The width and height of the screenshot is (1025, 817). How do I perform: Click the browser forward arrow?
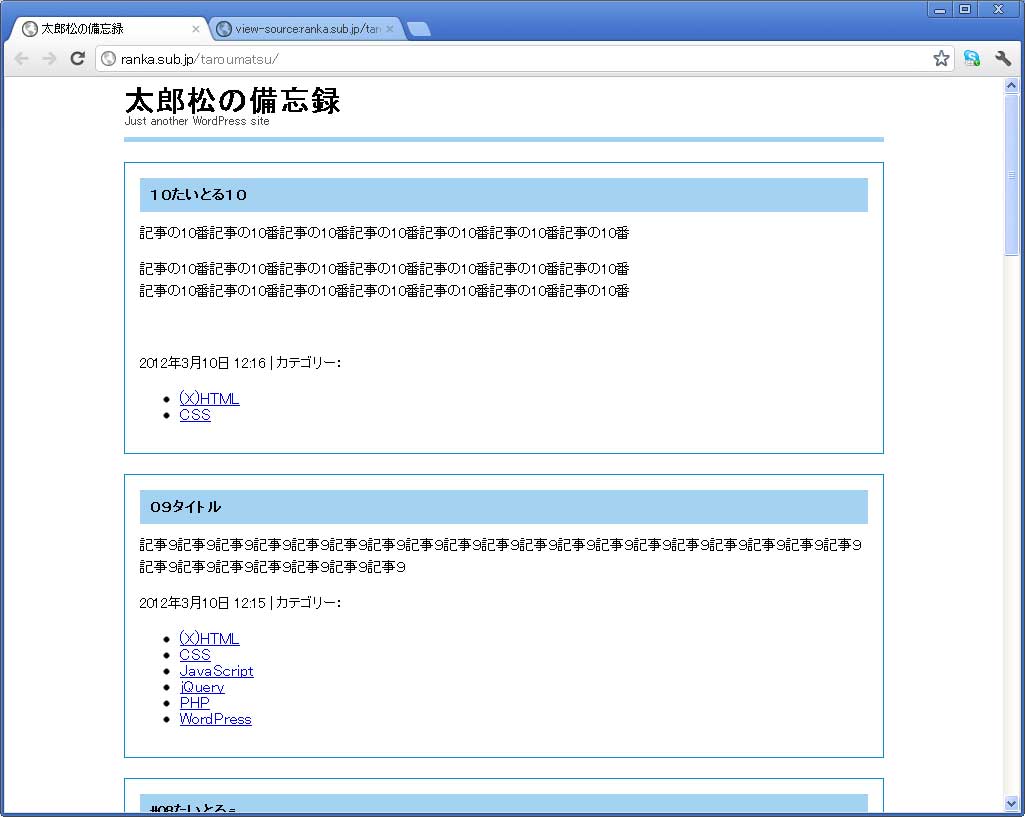coord(49,59)
